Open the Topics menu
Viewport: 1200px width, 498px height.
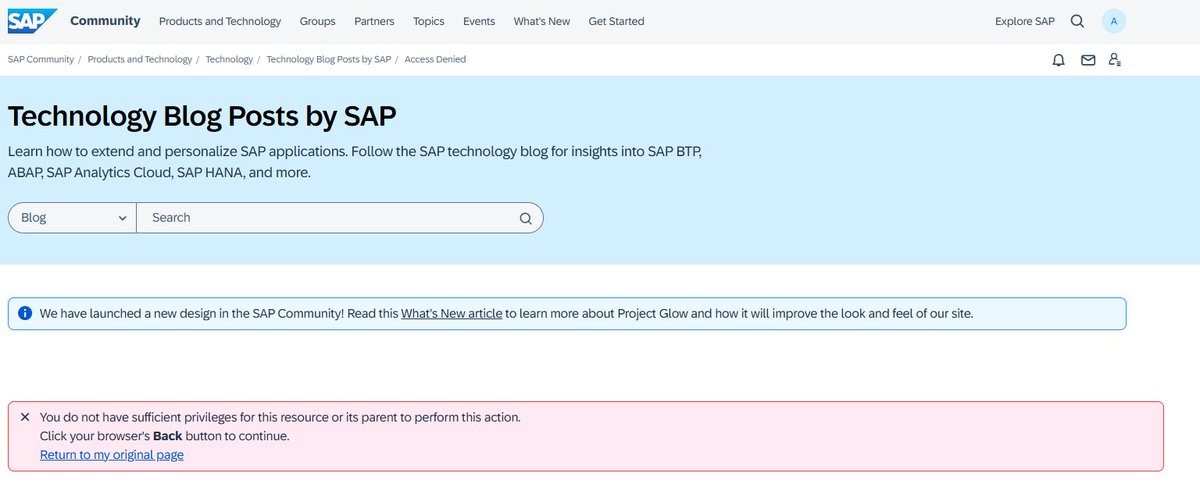[x=429, y=21]
